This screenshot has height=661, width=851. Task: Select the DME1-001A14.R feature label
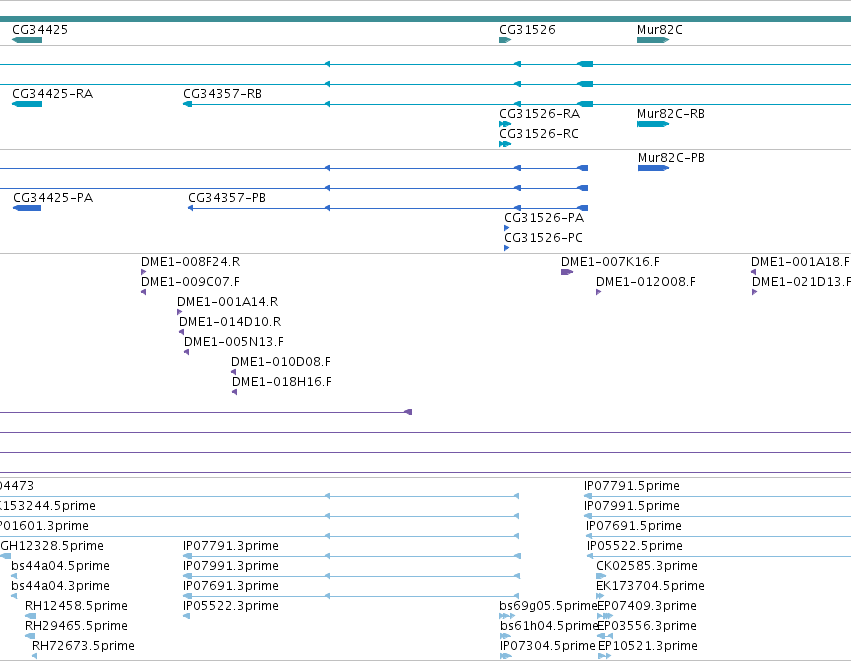coord(227,302)
